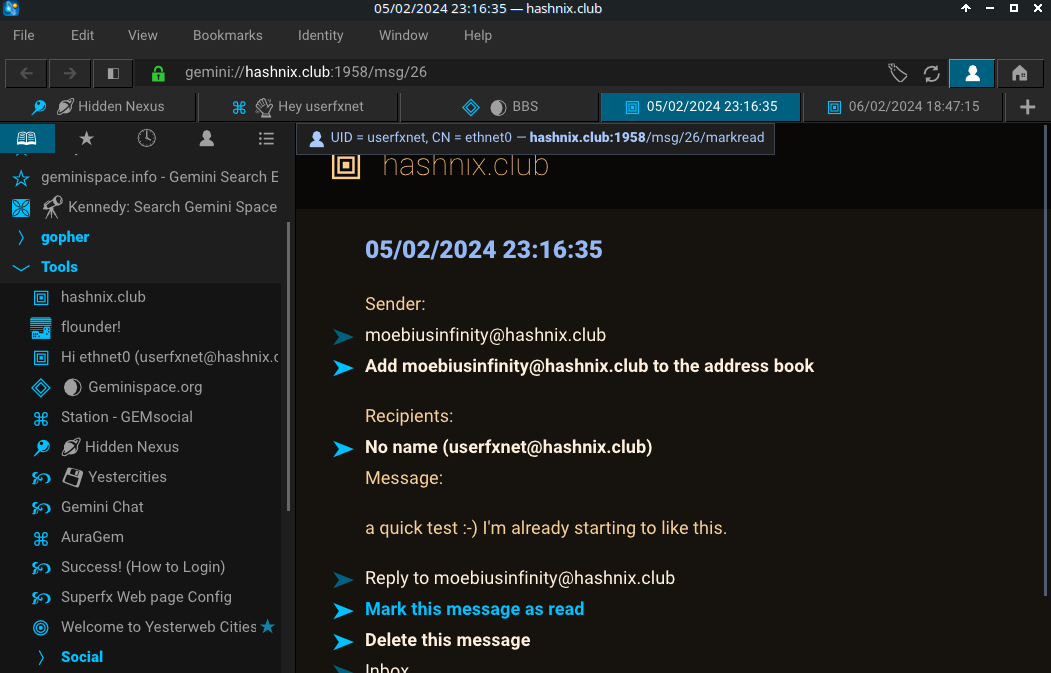Click the bookmark tag icon in URL bar
Screen dimensions: 1051x673
(897, 73)
